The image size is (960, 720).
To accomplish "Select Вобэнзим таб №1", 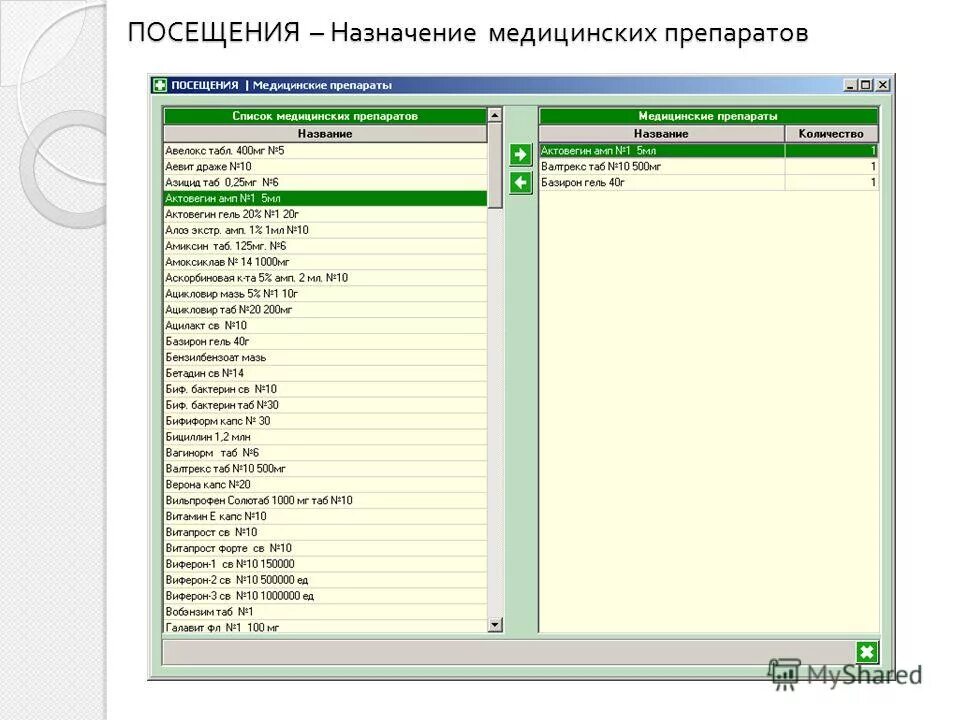I will point(325,612).
